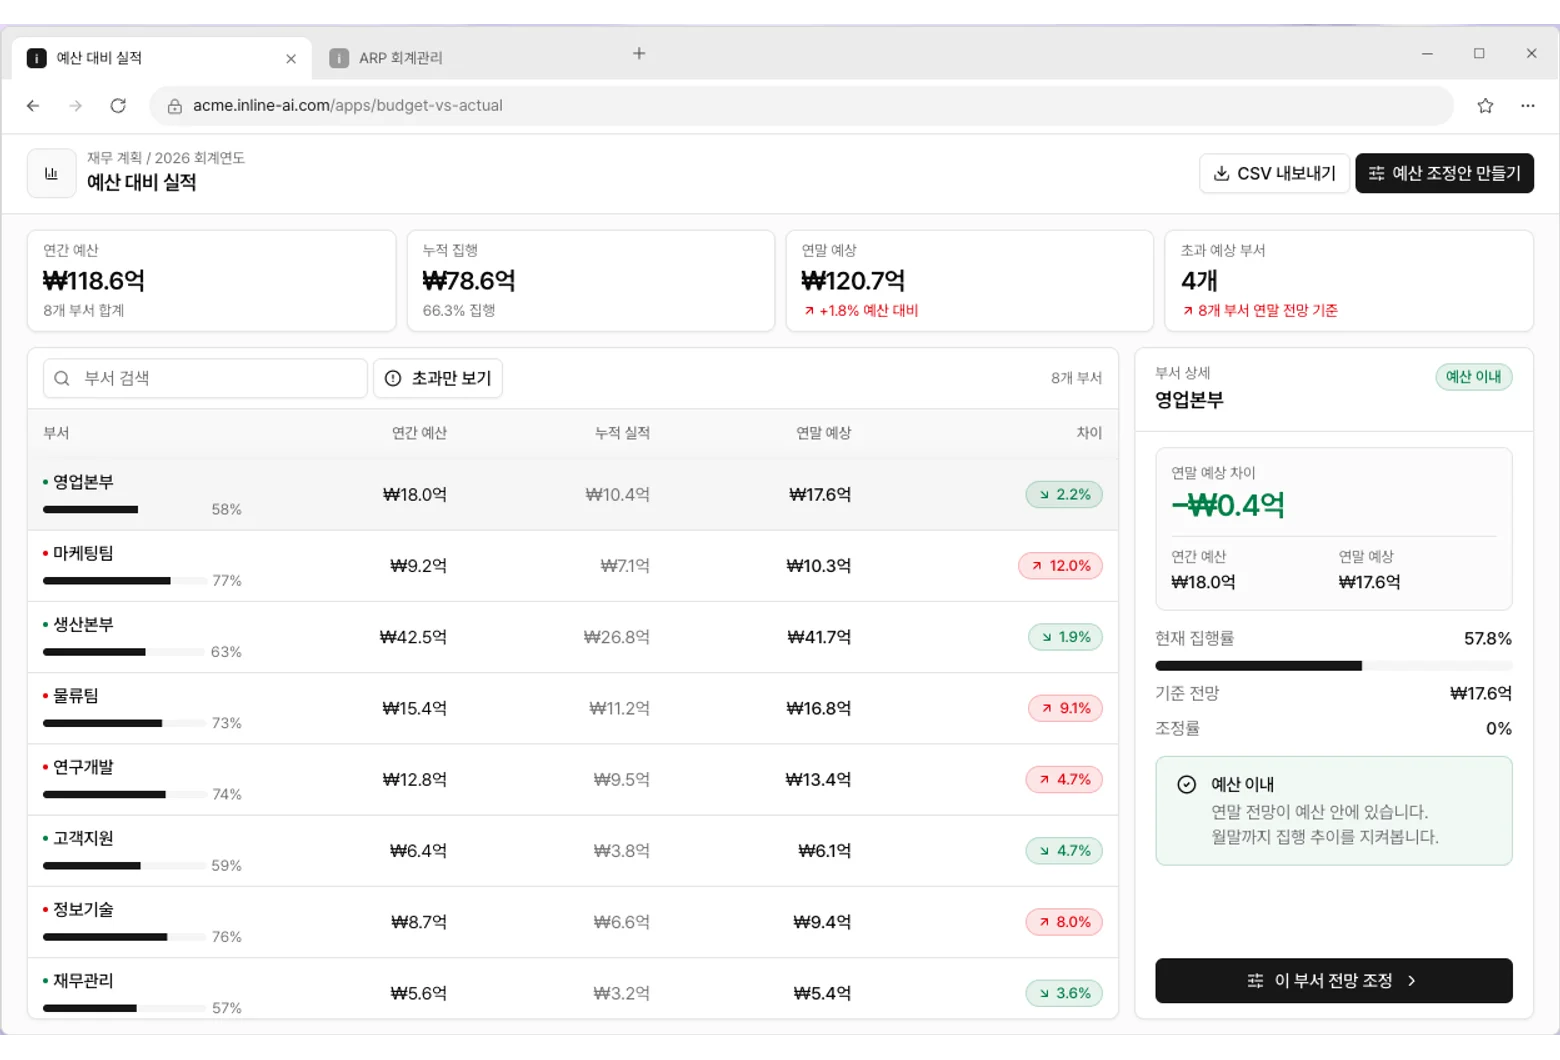The image size is (1560, 1060).
Task: Click 차이 column header
Action: (x=1089, y=433)
